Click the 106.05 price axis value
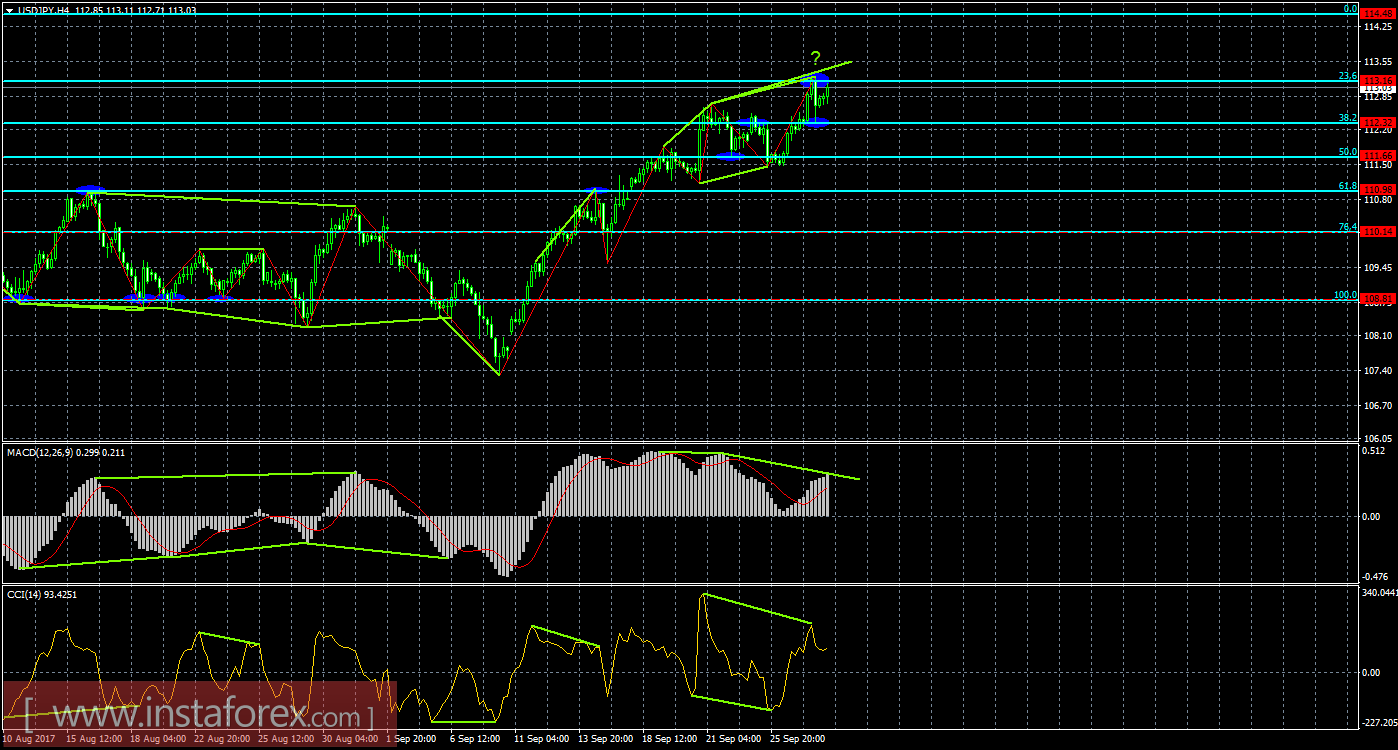Screen dimensions: 1398x750 tap(1378, 439)
